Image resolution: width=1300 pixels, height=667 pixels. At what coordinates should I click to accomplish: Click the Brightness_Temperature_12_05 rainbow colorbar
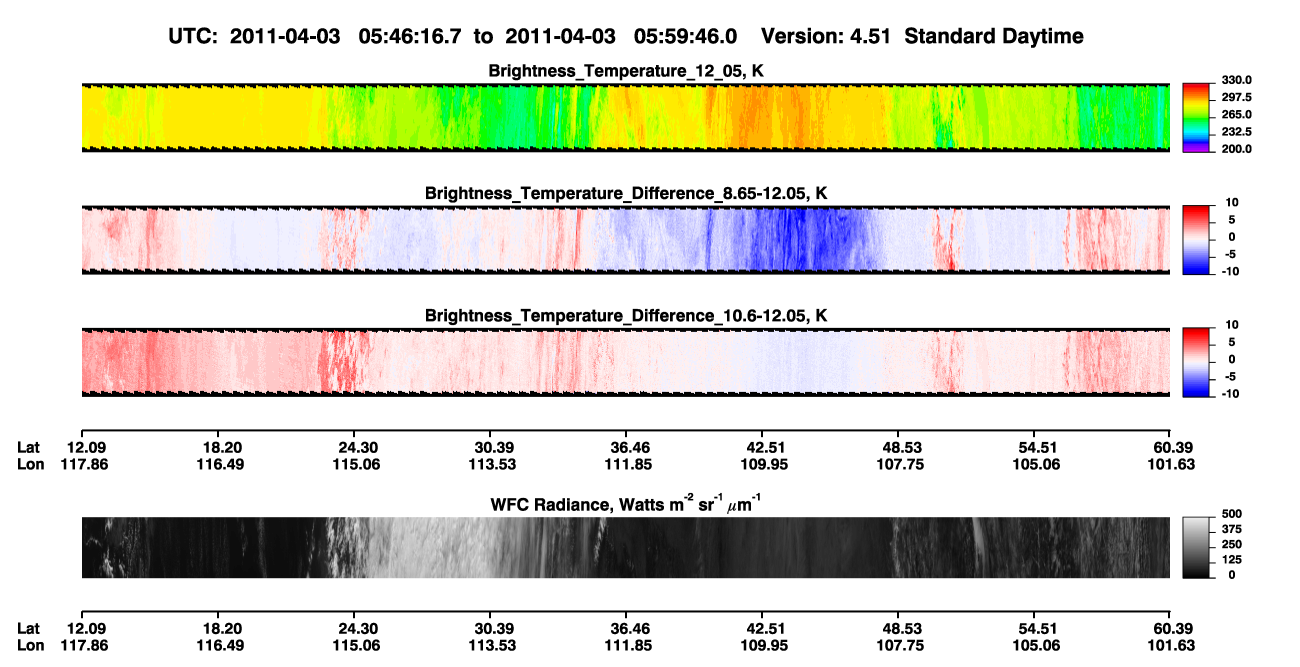(1195, 117)
